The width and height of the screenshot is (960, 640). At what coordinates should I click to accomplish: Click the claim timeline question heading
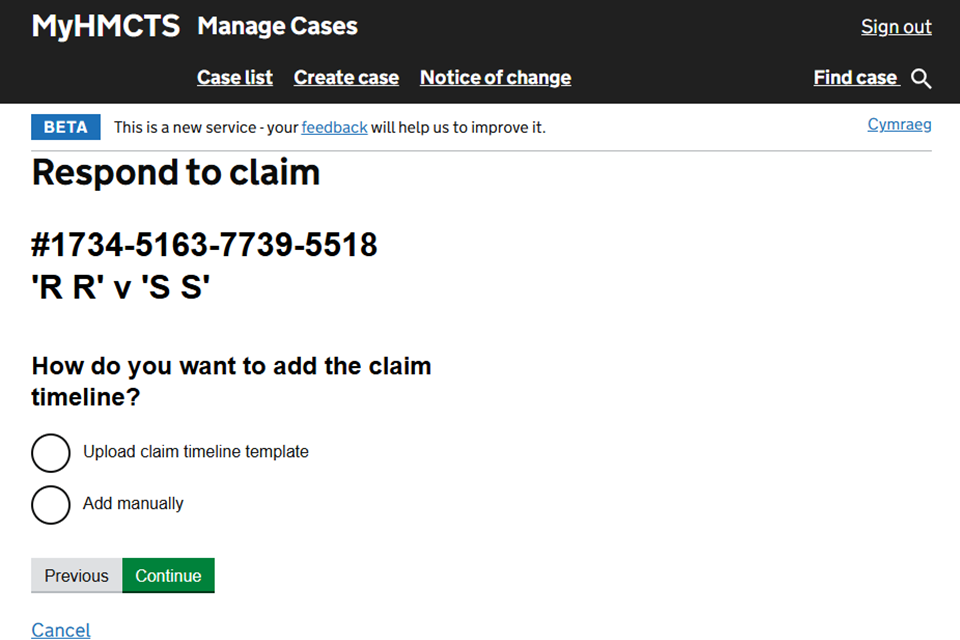231,381
